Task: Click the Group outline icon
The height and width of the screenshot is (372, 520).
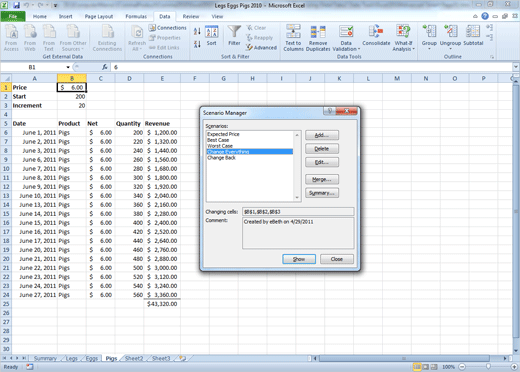Action: point(429,37)
